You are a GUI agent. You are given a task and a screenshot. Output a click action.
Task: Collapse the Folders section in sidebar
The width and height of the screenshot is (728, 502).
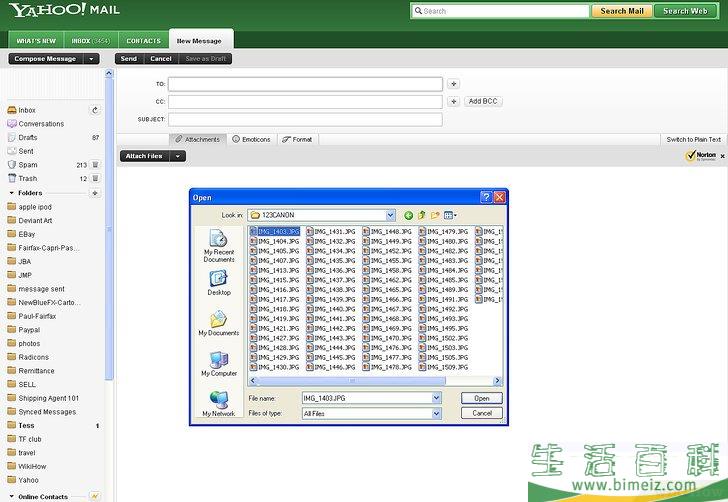point(11,193)
